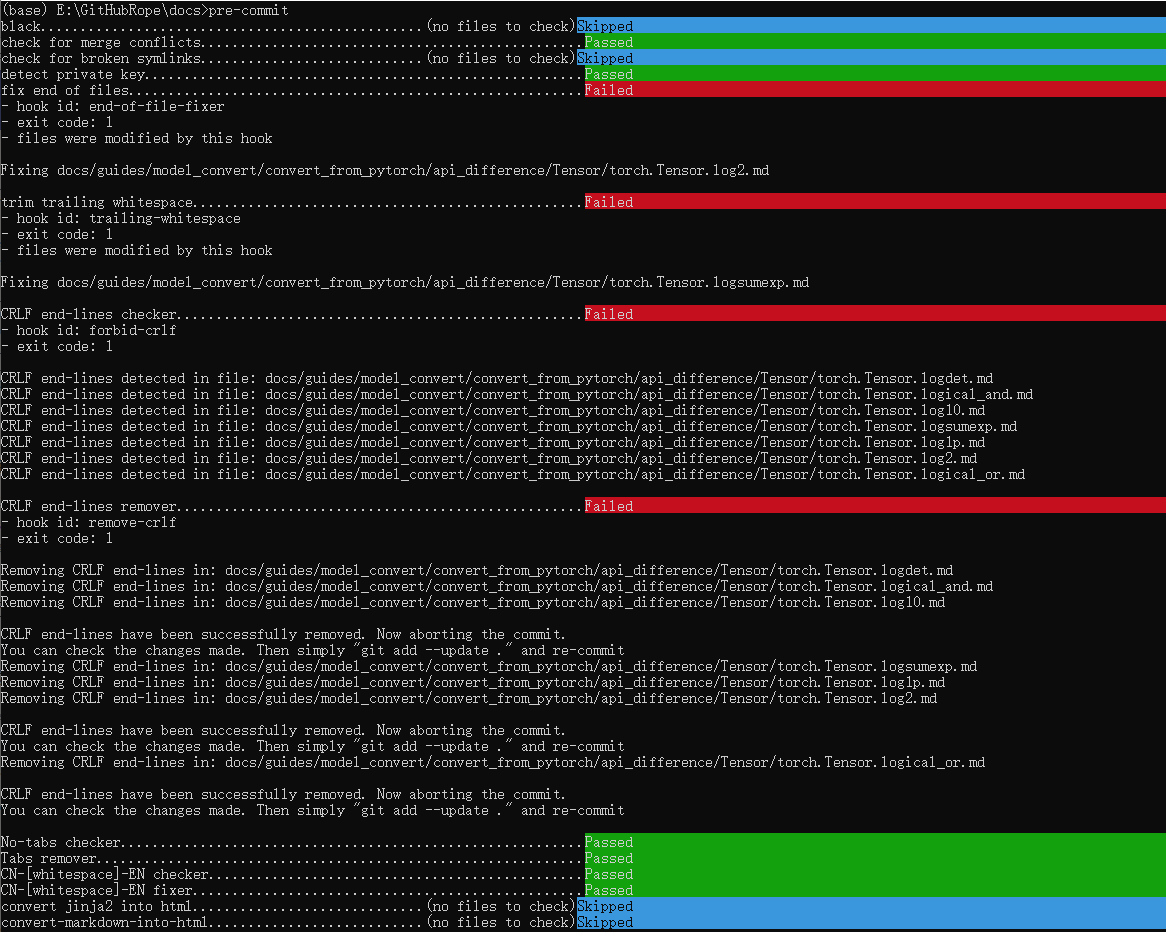Click the 'pre-commit' command prompt line
This screenshot has height=932, width=1166.
coord(145,10)
